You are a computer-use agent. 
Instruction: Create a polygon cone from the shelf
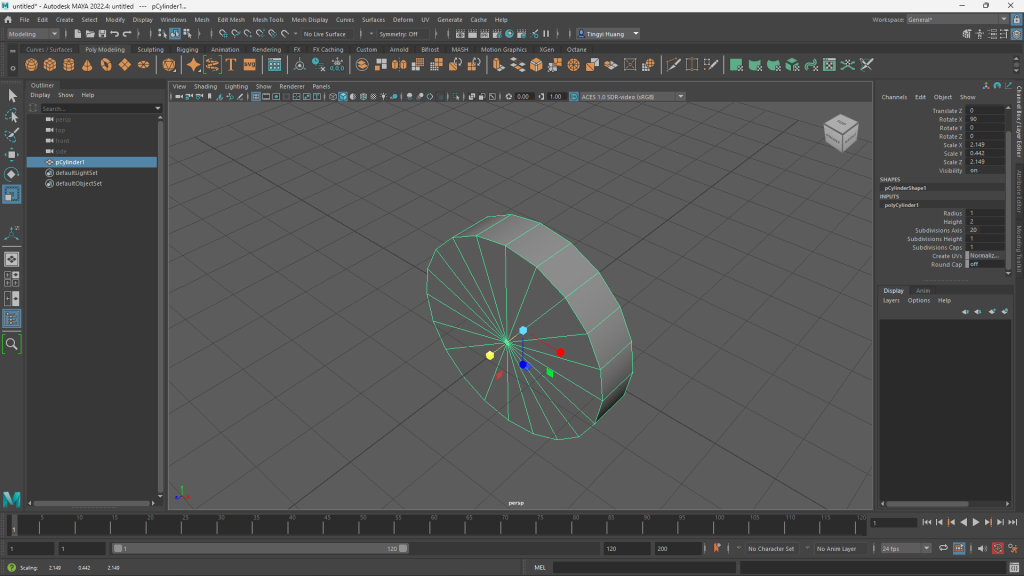pyautogui.click(x=87, y=65)
